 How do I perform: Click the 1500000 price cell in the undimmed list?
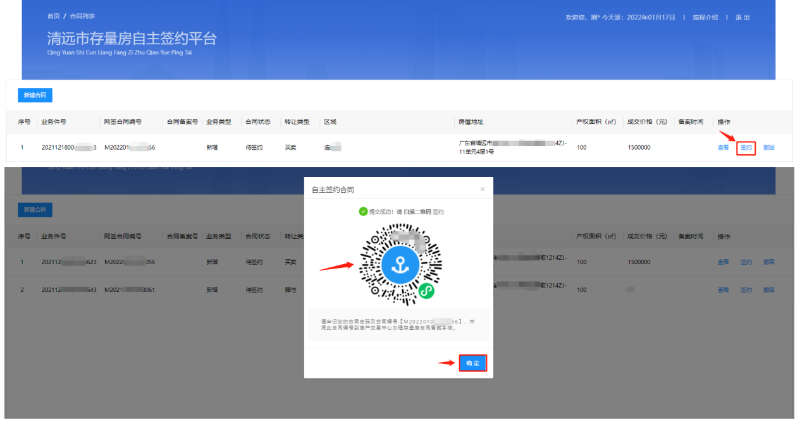[639, 147]
